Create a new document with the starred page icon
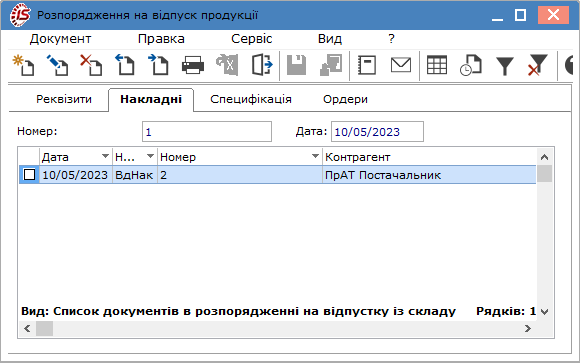Viewport: 580px width, 363px height. (24, 65)
